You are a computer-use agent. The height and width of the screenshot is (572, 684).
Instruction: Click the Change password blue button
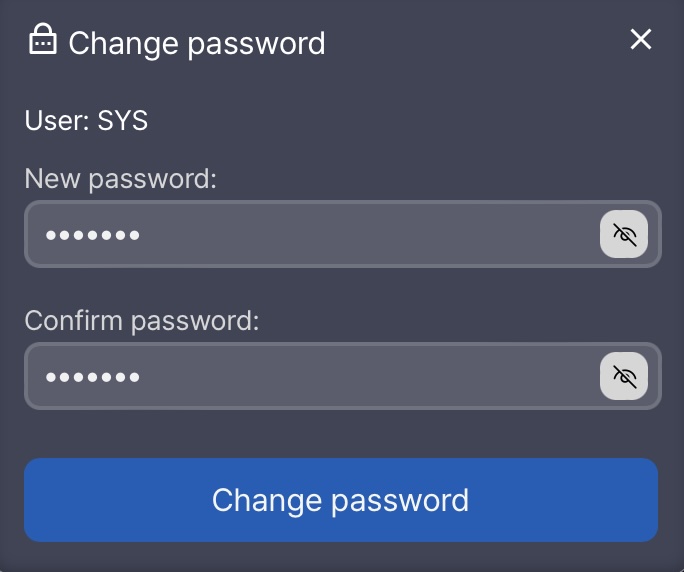(341, 500)
